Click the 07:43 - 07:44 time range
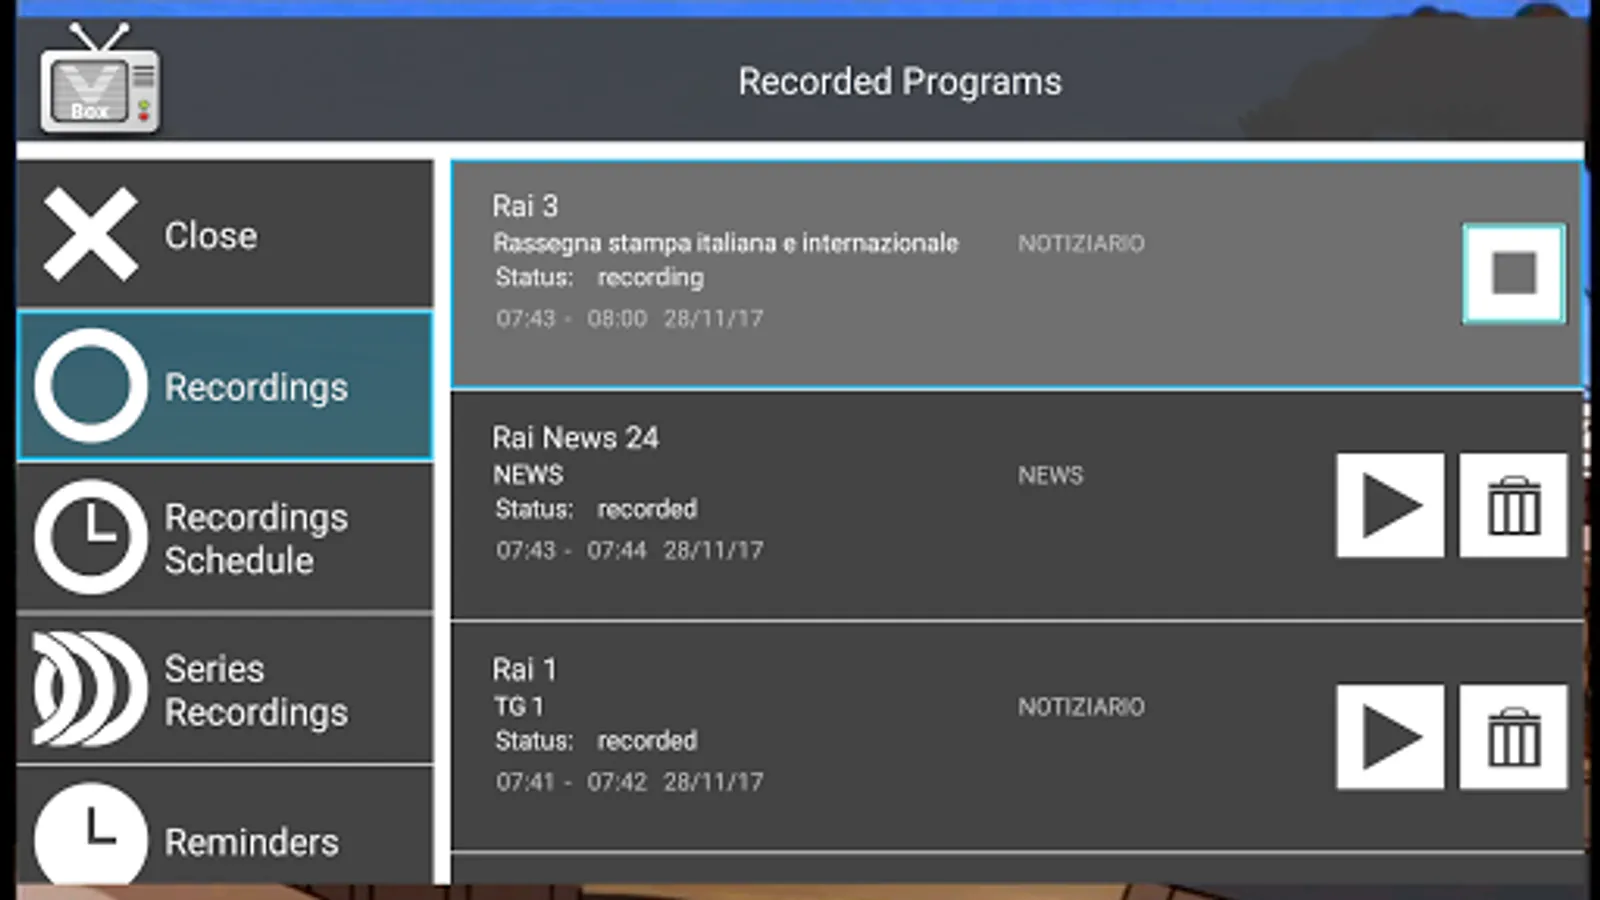This screenshot has height=900, width=1600. point(571,550)
